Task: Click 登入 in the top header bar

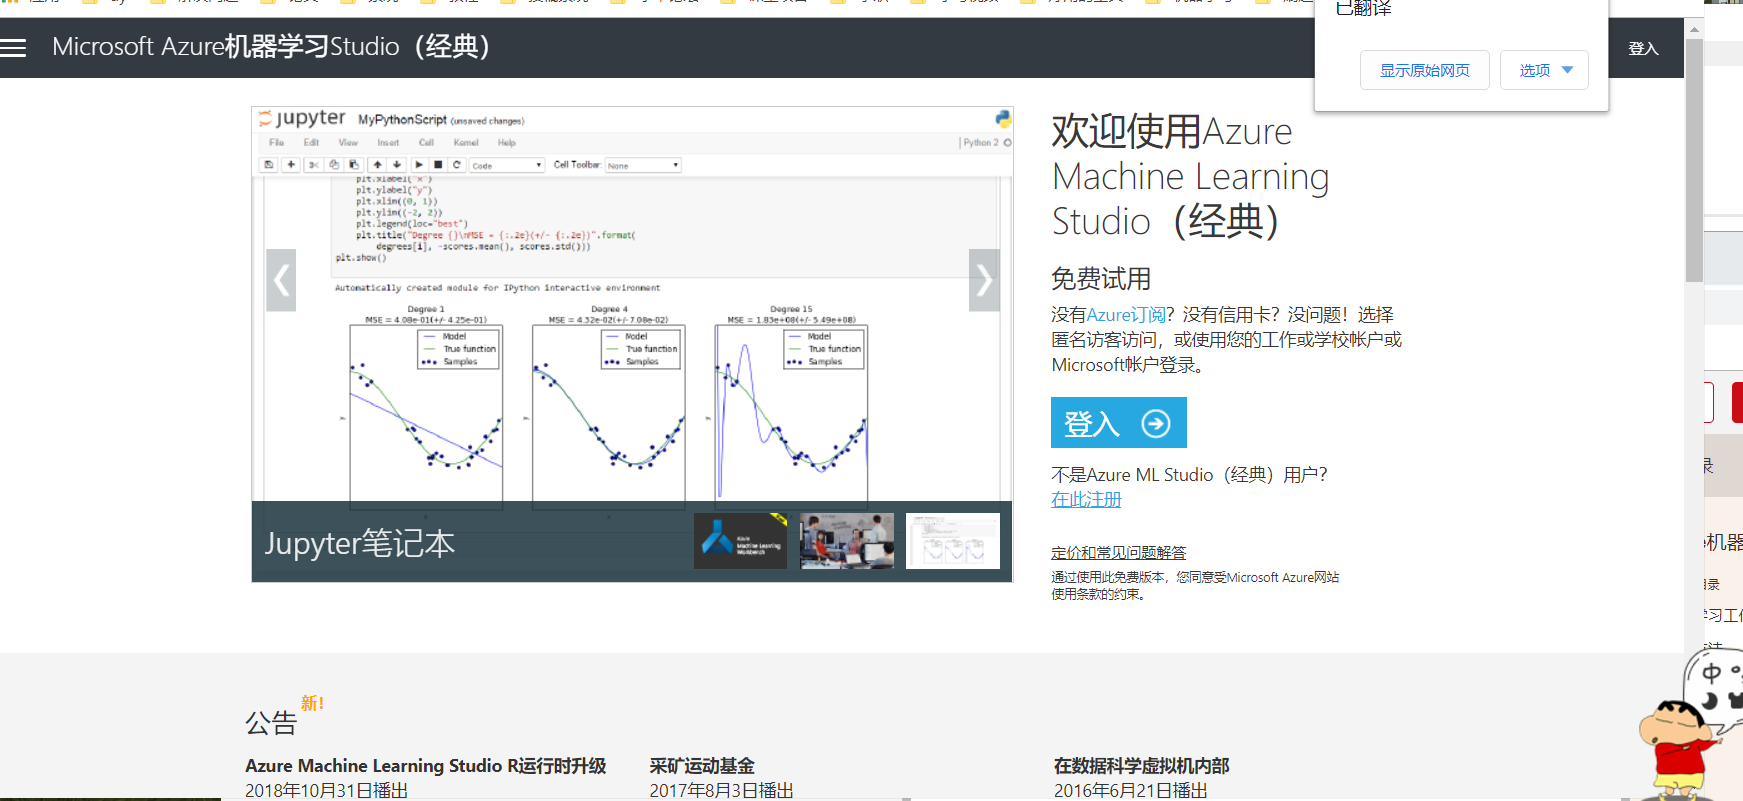Action: (1643, 48)
